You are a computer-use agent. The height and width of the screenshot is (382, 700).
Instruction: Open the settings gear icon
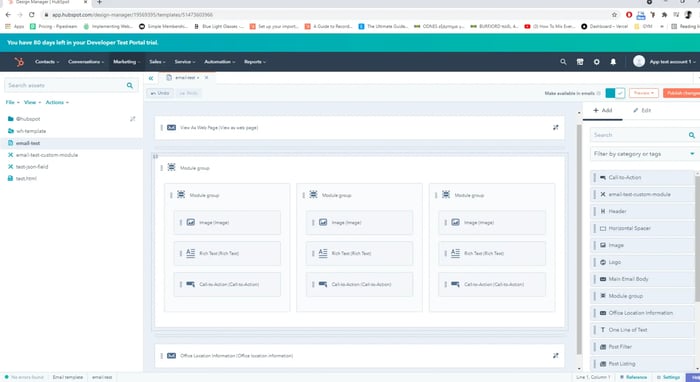[x=596, y=62]
